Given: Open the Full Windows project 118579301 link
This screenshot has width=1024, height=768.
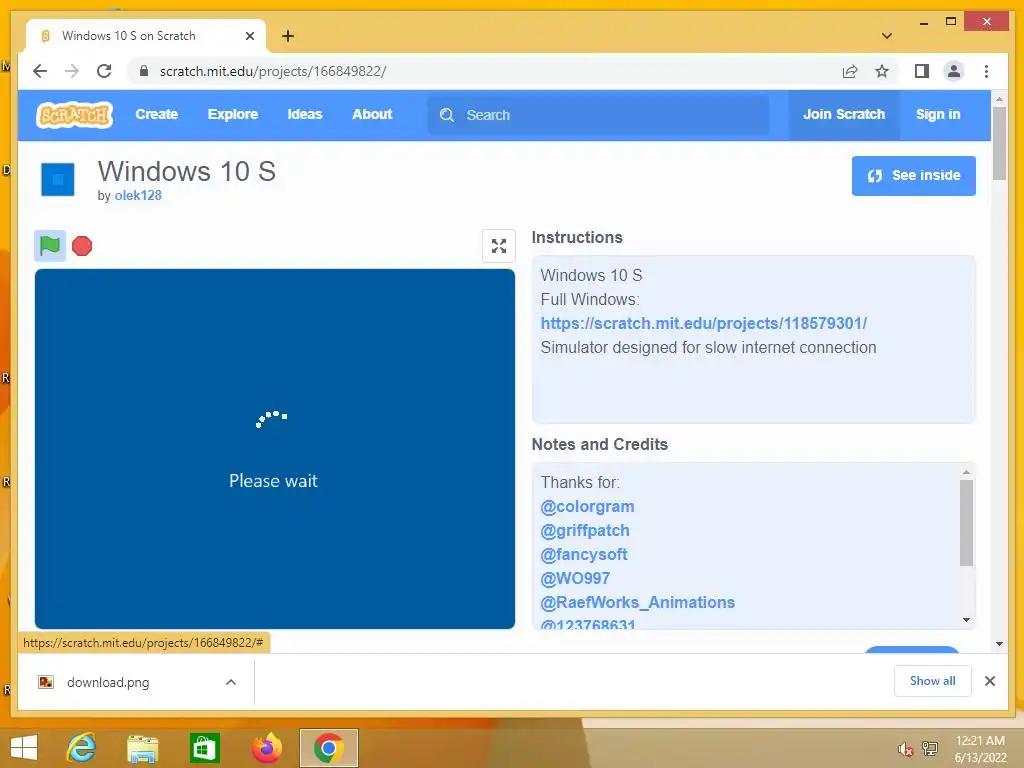Looking at the screenshot, I should [704, 323].
